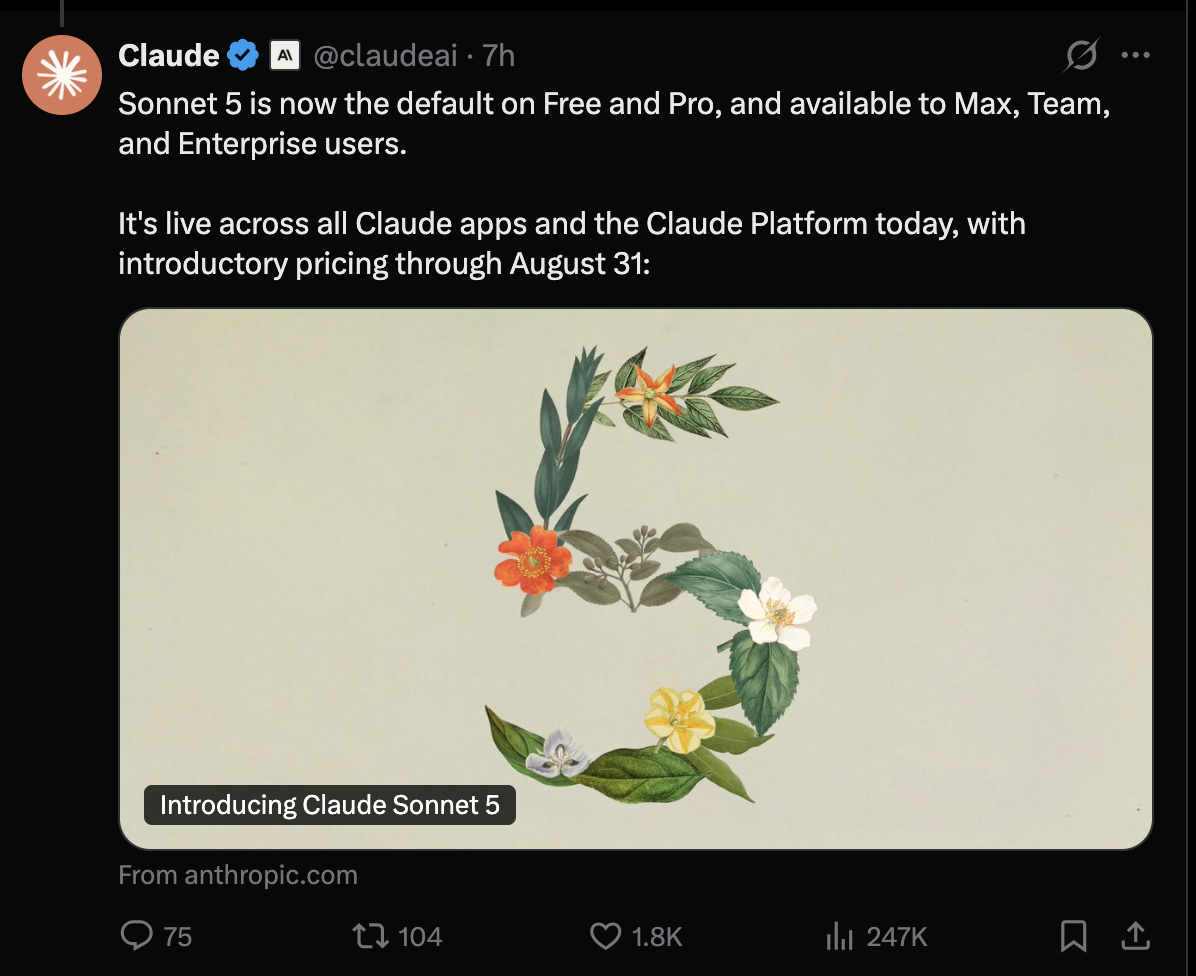Click the 7h post timestamp
The image size is (1196, 976).
click(x=499, y=55)
